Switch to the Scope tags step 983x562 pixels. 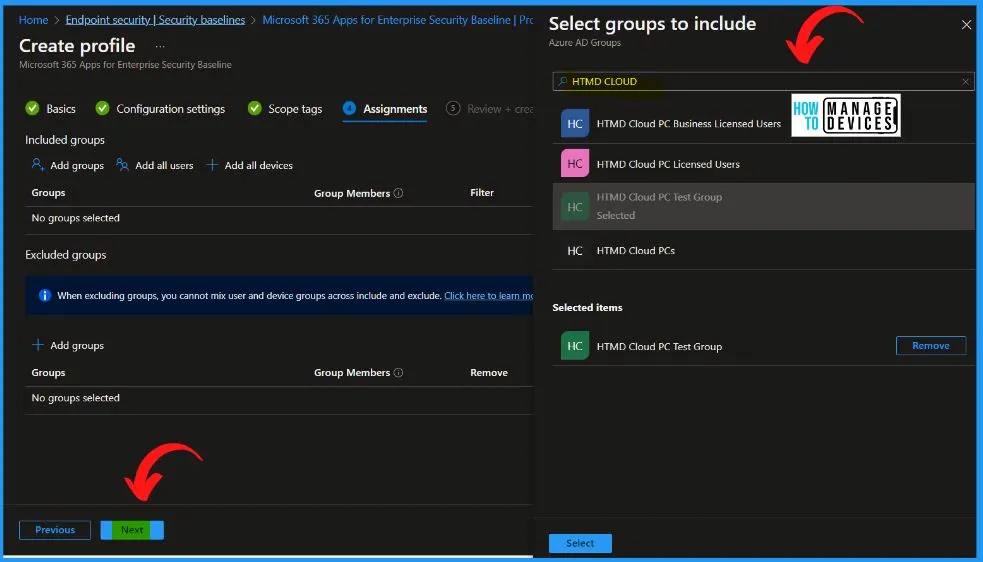coord(285,109)
